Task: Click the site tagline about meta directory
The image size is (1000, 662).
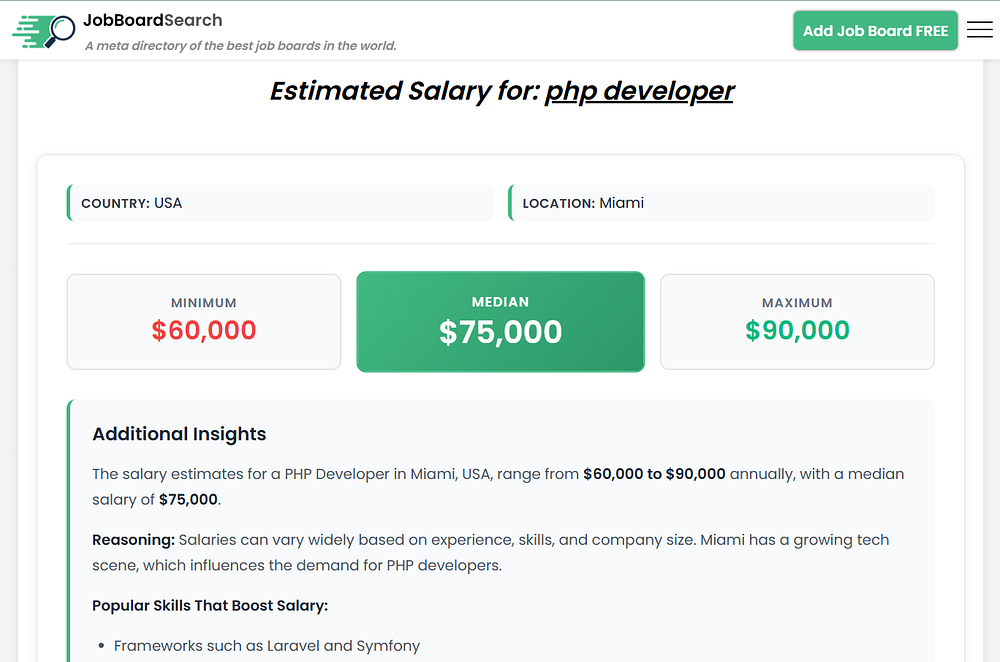Action: pos(241,46)
